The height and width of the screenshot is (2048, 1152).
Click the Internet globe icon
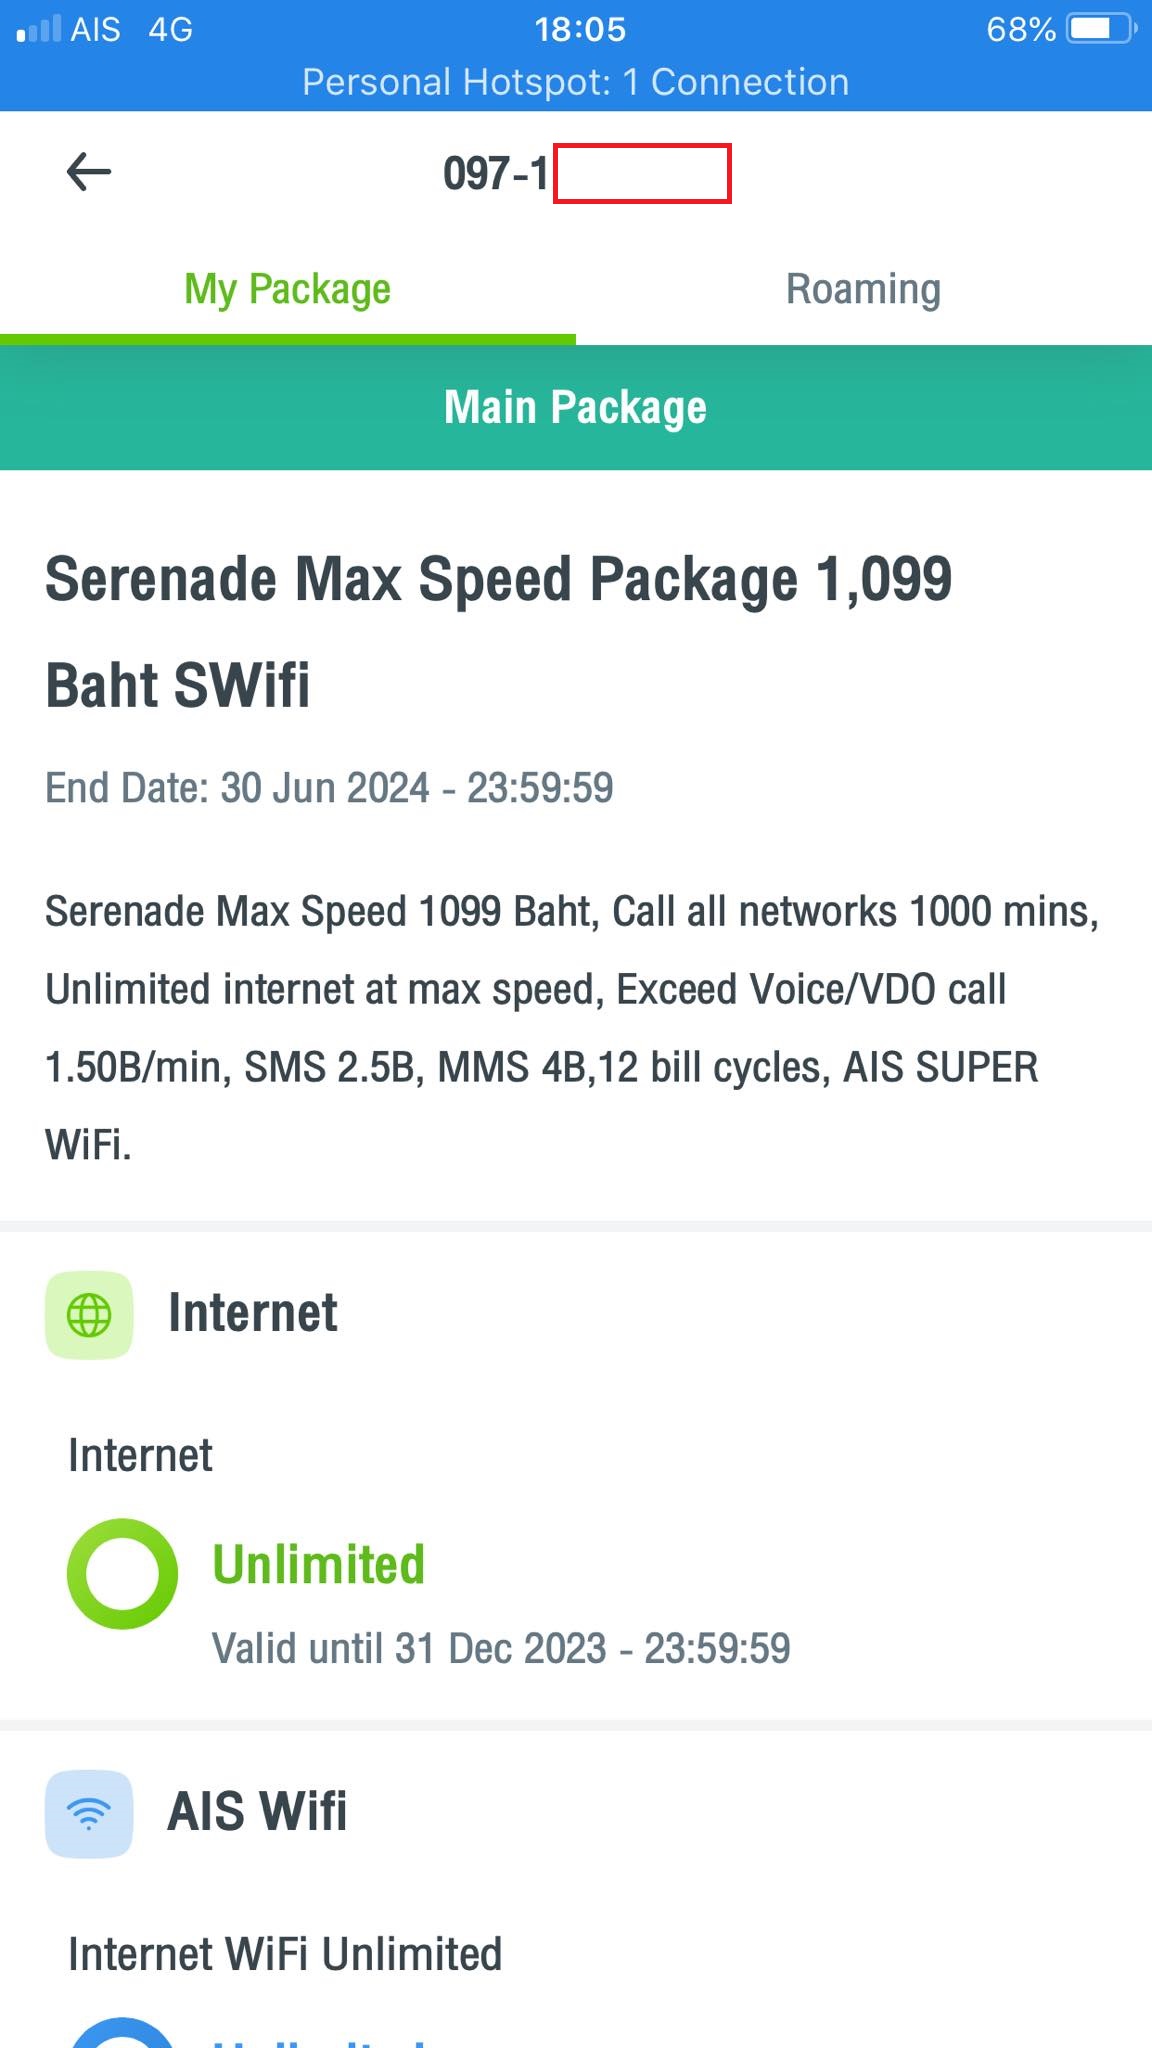coord(89,1314)
